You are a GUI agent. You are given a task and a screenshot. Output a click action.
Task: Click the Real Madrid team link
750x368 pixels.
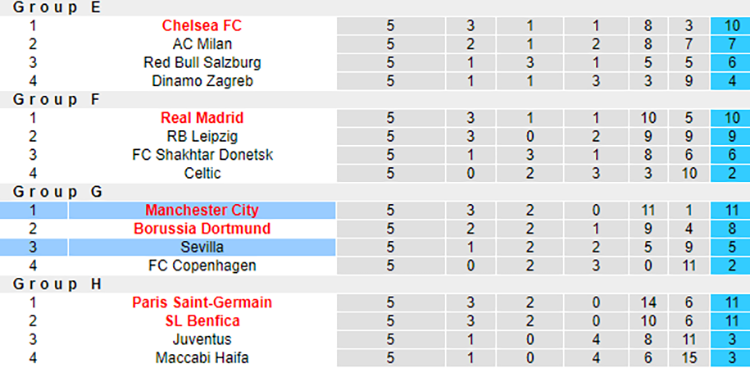pos(202,118)
